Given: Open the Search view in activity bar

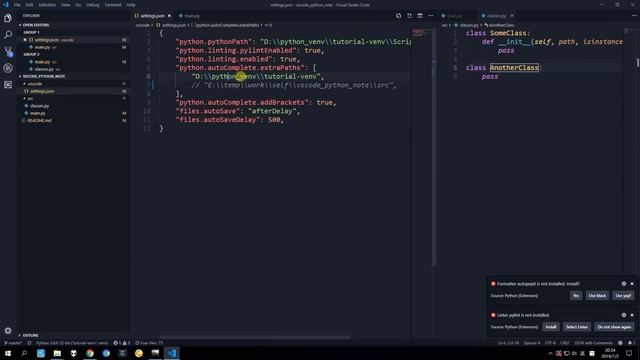Looking at the screenshot, I should point(8,35).
